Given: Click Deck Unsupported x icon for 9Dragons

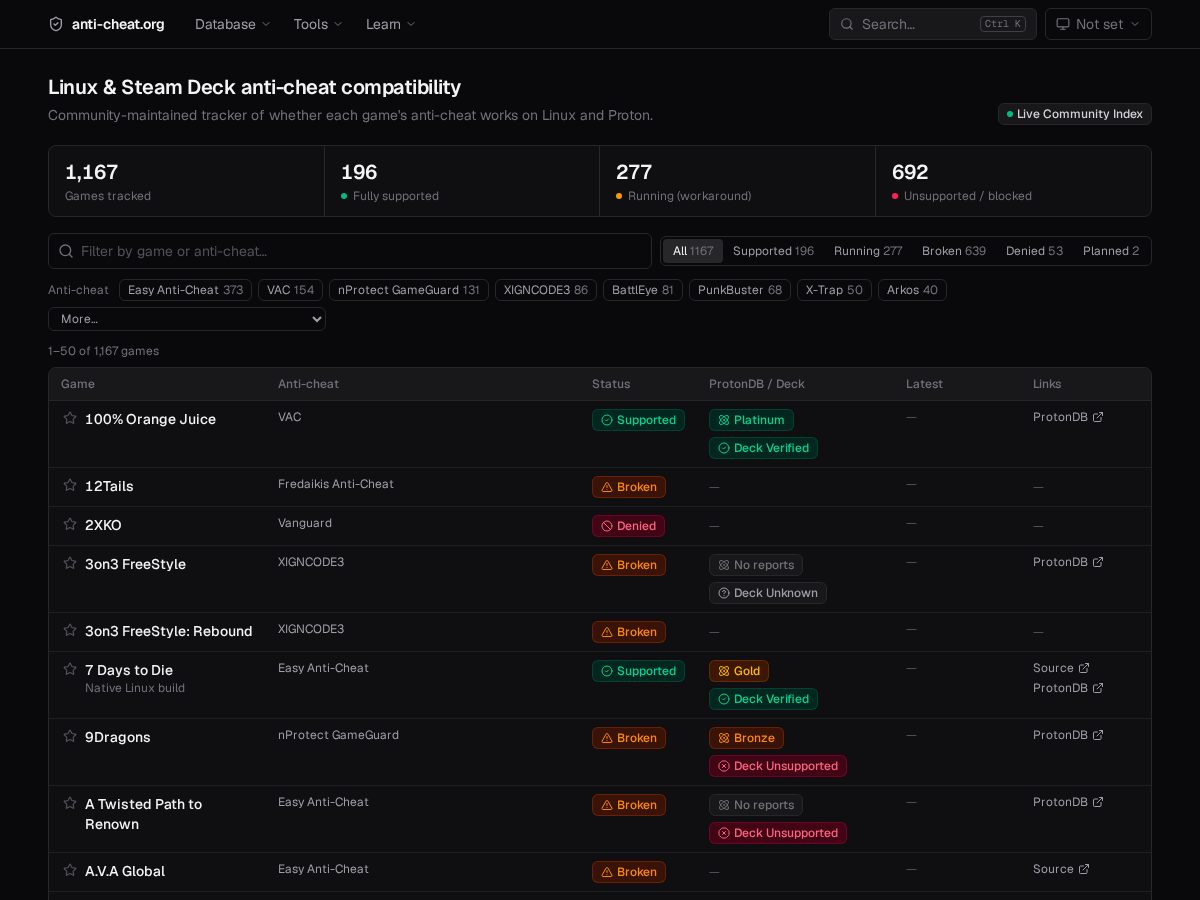Looking at the screenshot, I should pyautogui.click(x=724, y=766).
